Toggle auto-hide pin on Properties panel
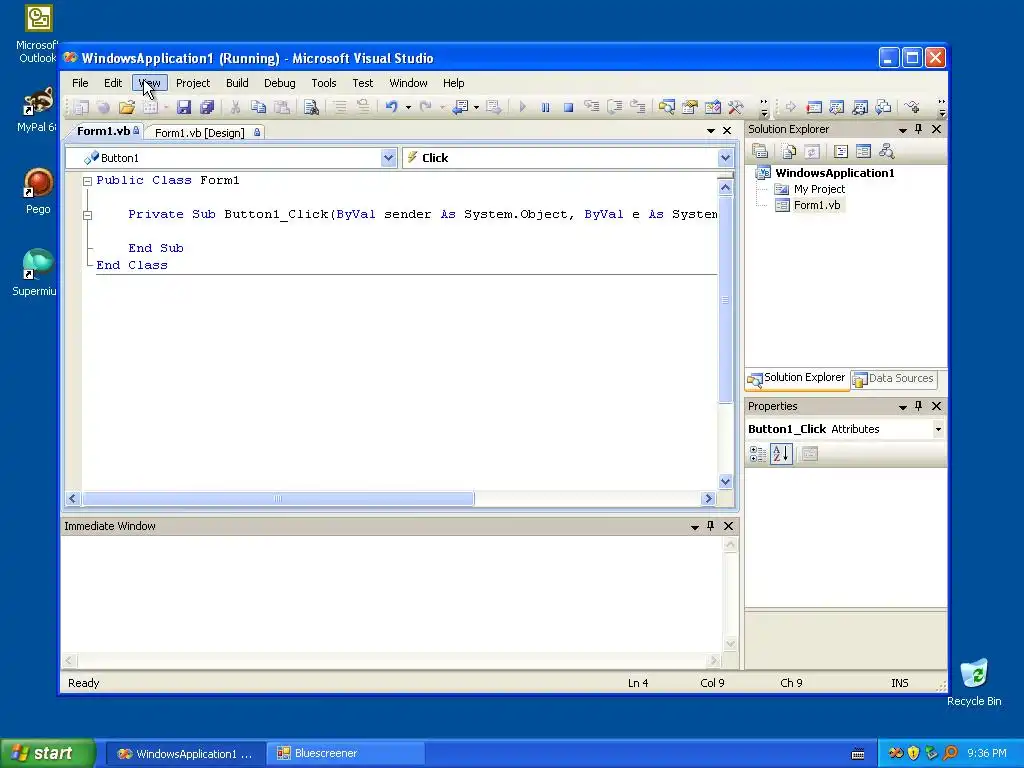 pyautogui.click(x=919, y=406)
